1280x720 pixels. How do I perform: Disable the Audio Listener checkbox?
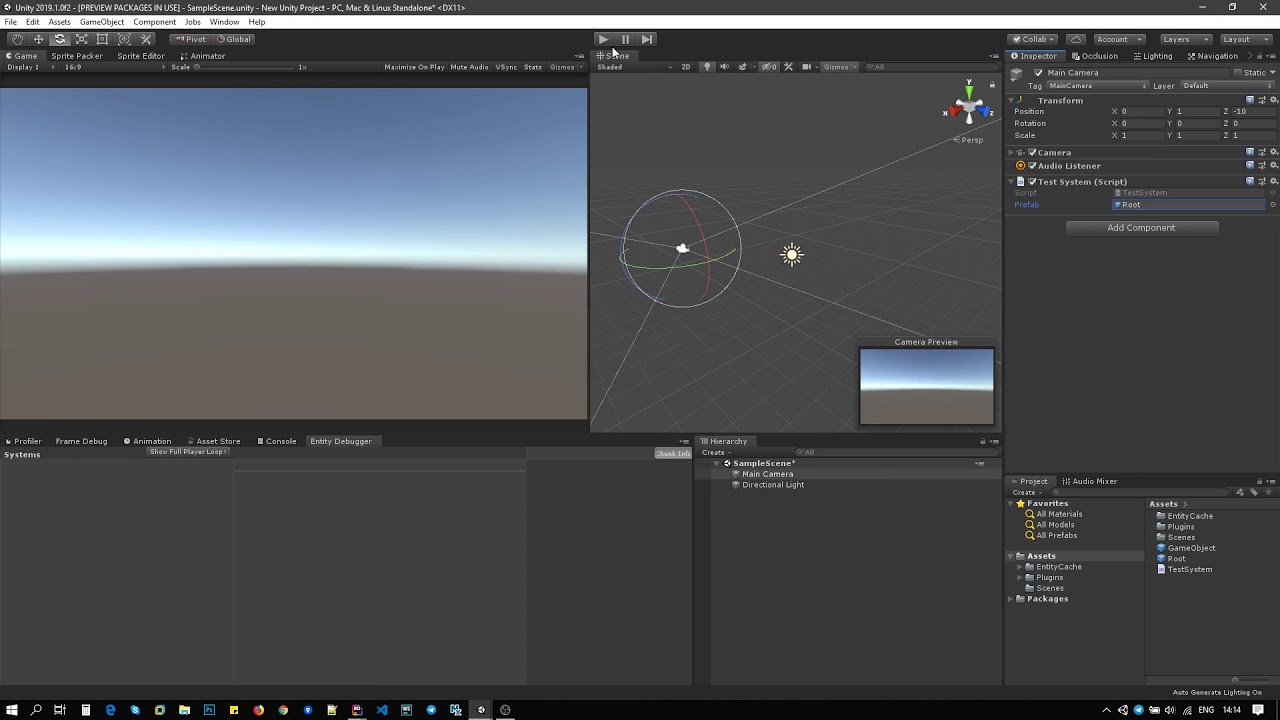click(1032, 165)
